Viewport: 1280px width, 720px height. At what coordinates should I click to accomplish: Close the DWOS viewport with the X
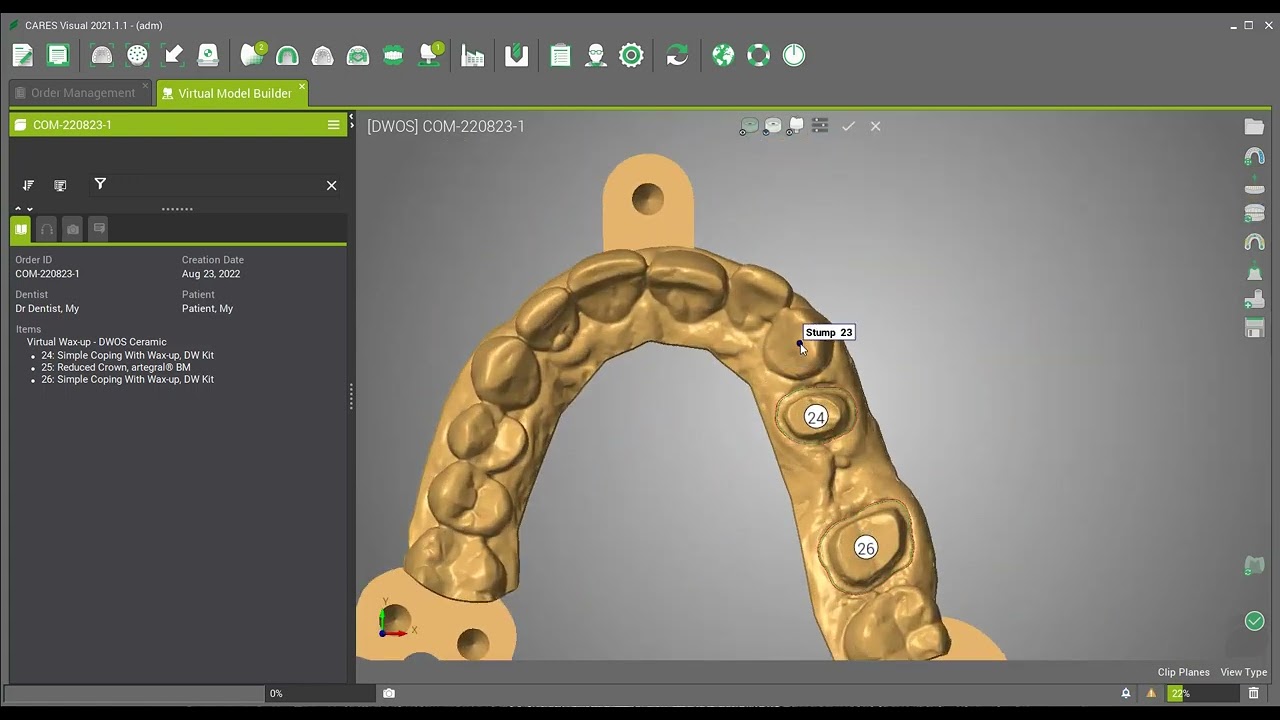pyautogui.click(x=875, y=126)
